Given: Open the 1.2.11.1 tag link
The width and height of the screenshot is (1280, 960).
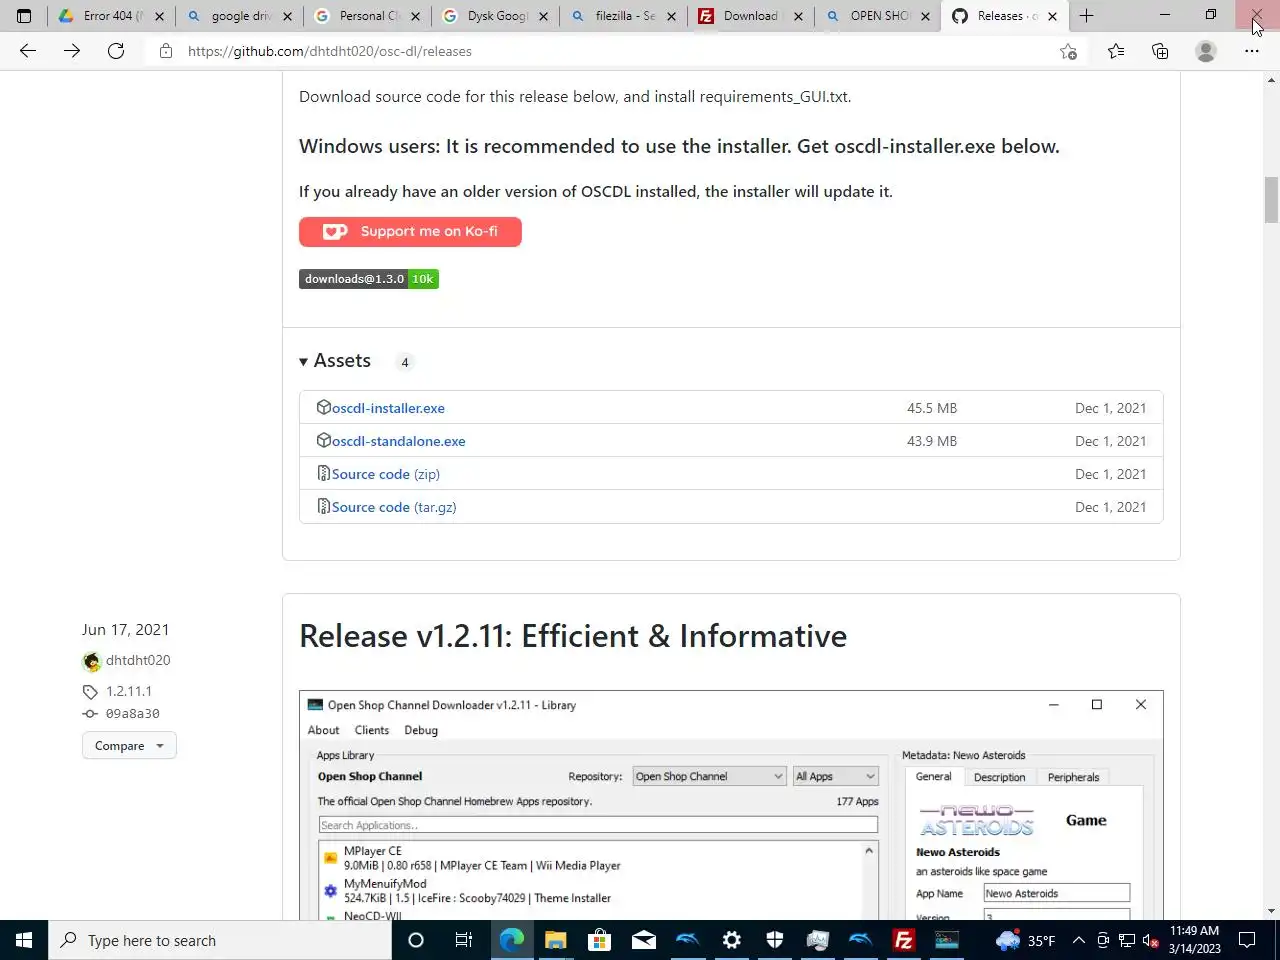Looking at the screenshot, I should tap(129, 691).
